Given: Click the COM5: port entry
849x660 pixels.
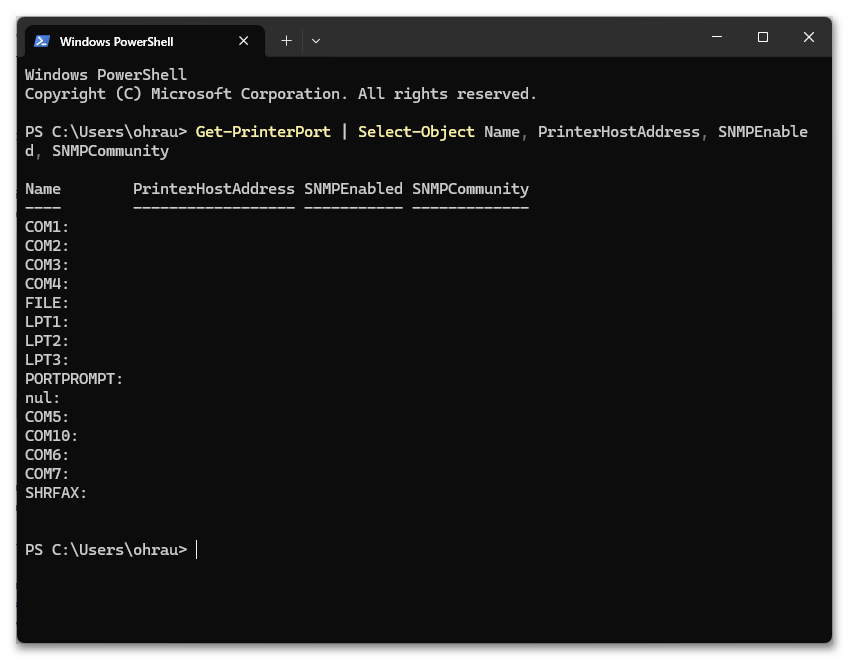Looking at the screenshot, I should pos(47,417).
